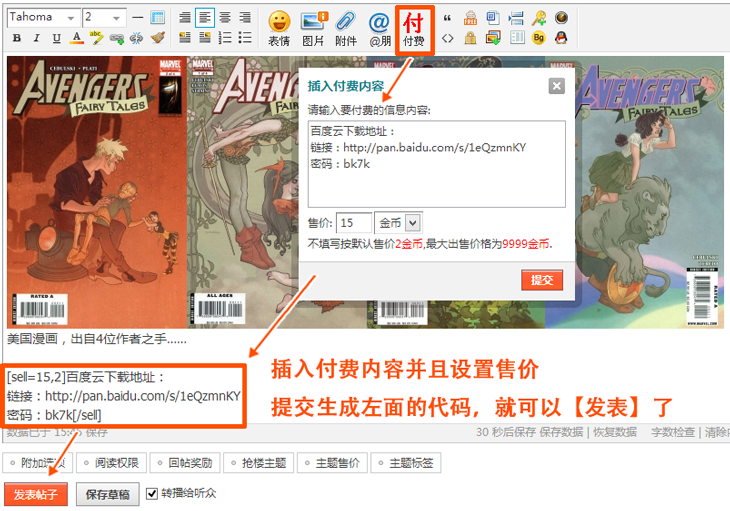
Task: Click the 保存草稿 save draft button
Action: (108, 494)
